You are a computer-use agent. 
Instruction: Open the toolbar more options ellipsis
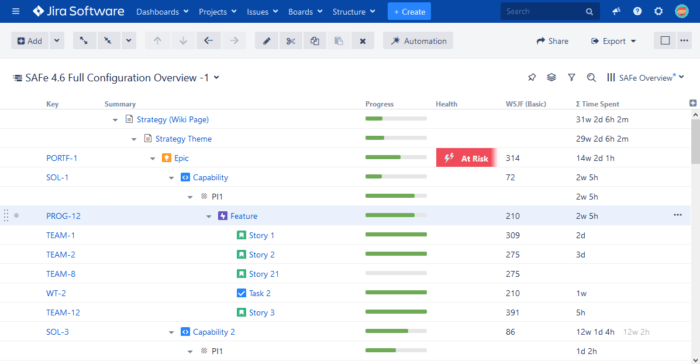tap(684, 41)
